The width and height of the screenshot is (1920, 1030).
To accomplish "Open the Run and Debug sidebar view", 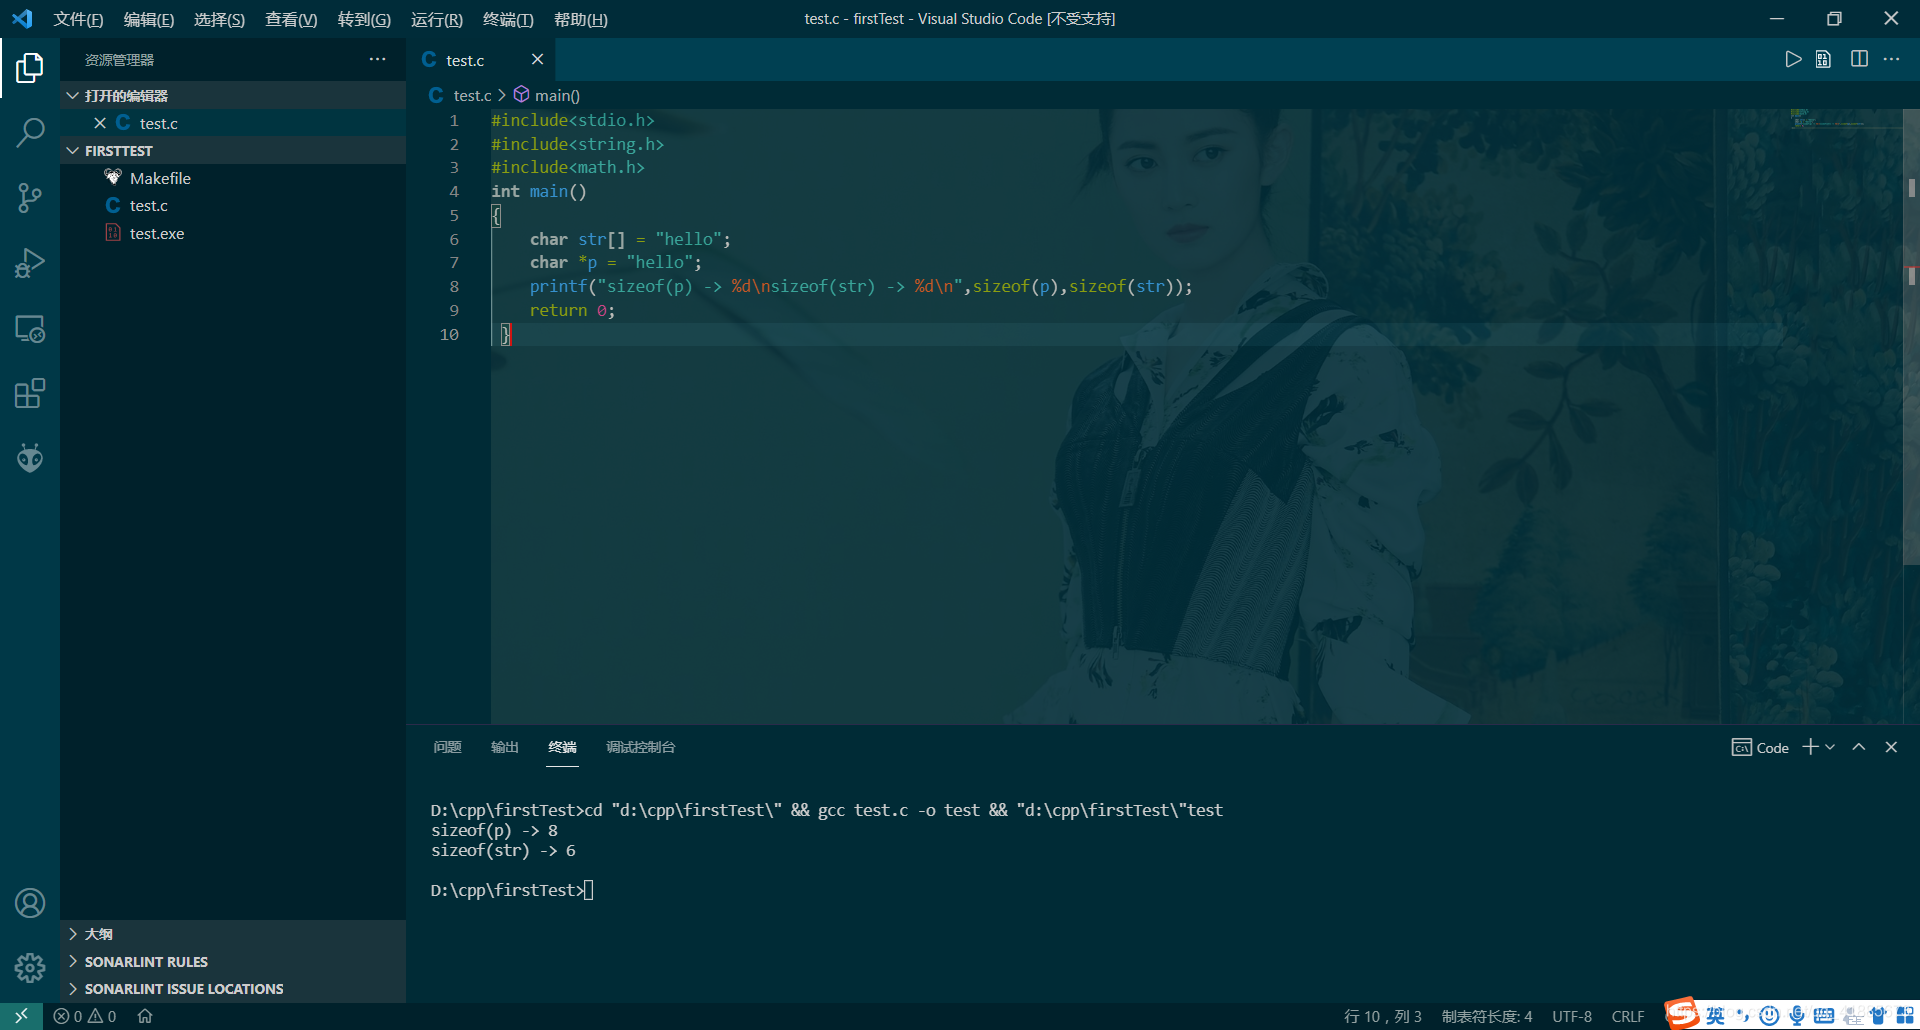I will pyautogui.click(x=30, y=262).
